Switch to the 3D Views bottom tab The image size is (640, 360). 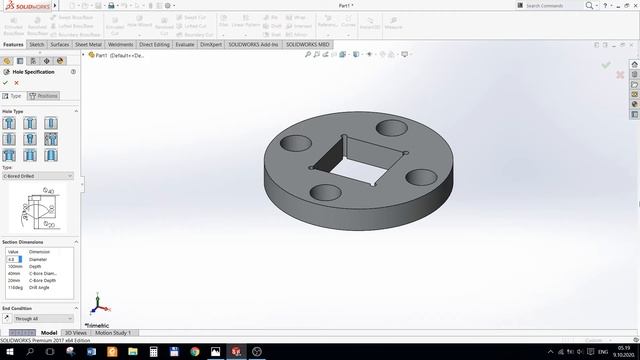76,333
